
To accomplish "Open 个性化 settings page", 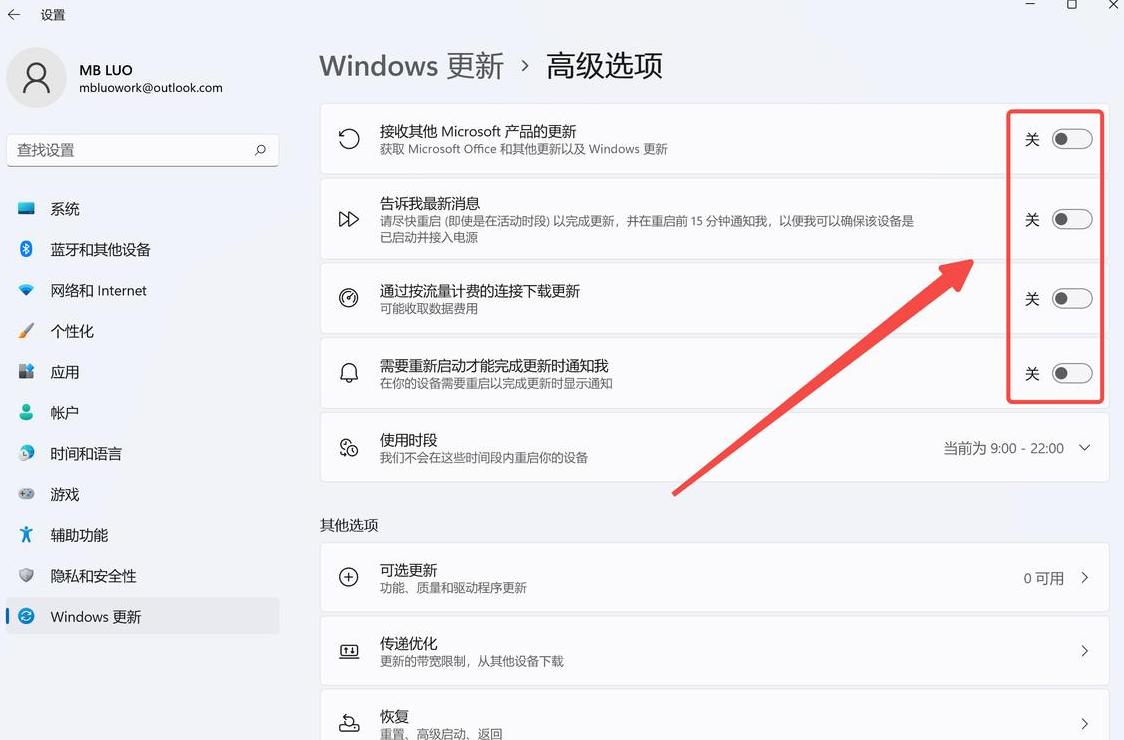I will [143, 331].
